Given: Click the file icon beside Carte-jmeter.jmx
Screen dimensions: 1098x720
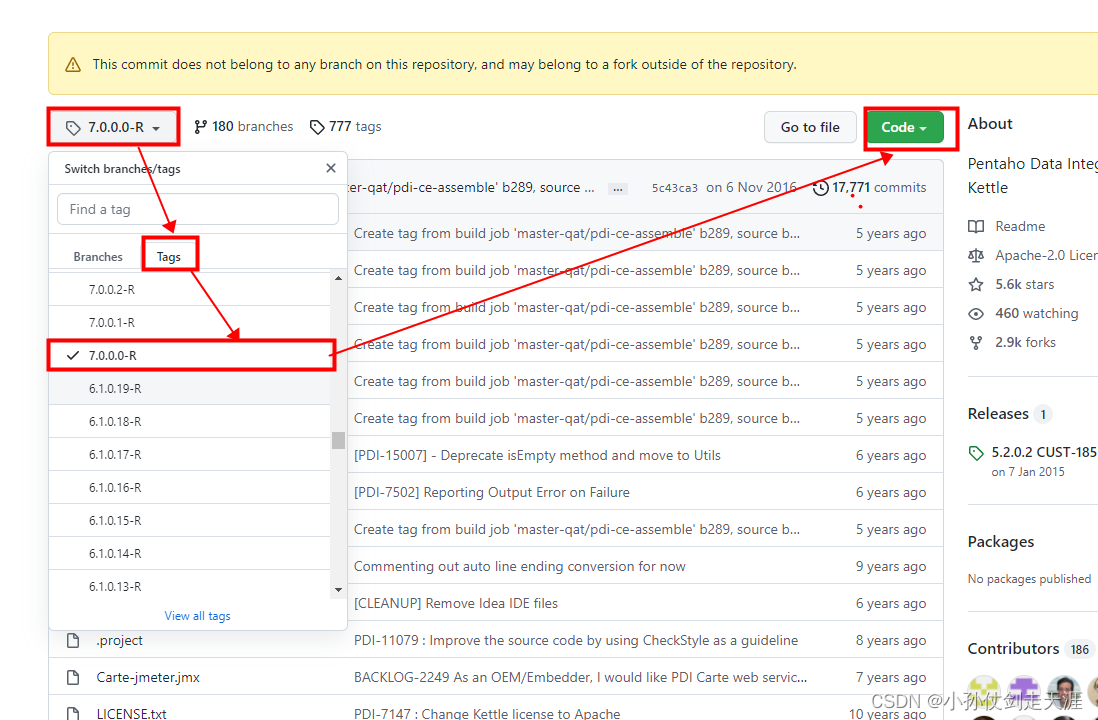Looking at the screenshot, I should (x=73, y=677).
